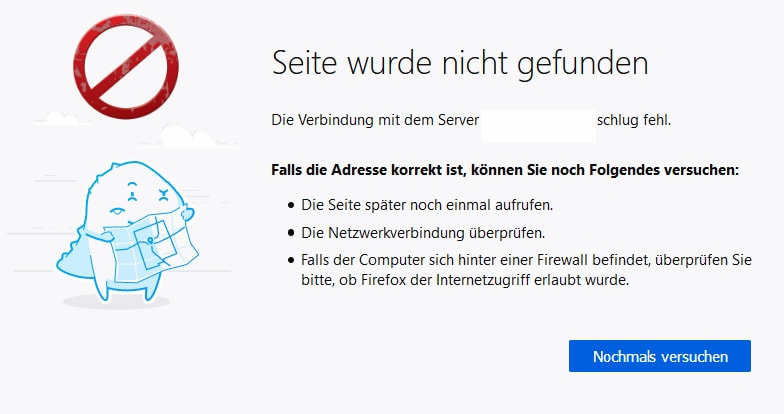Click the blanked-out server name box

tap(538, 126)
